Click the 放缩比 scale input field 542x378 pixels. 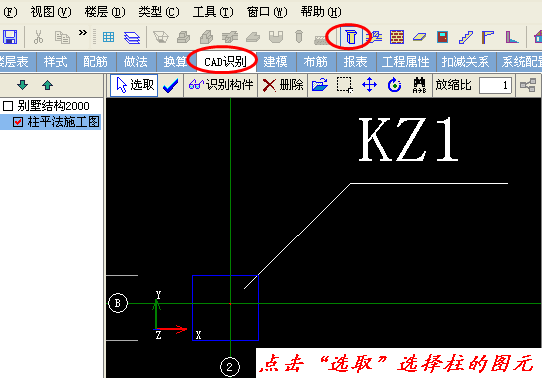495,85
